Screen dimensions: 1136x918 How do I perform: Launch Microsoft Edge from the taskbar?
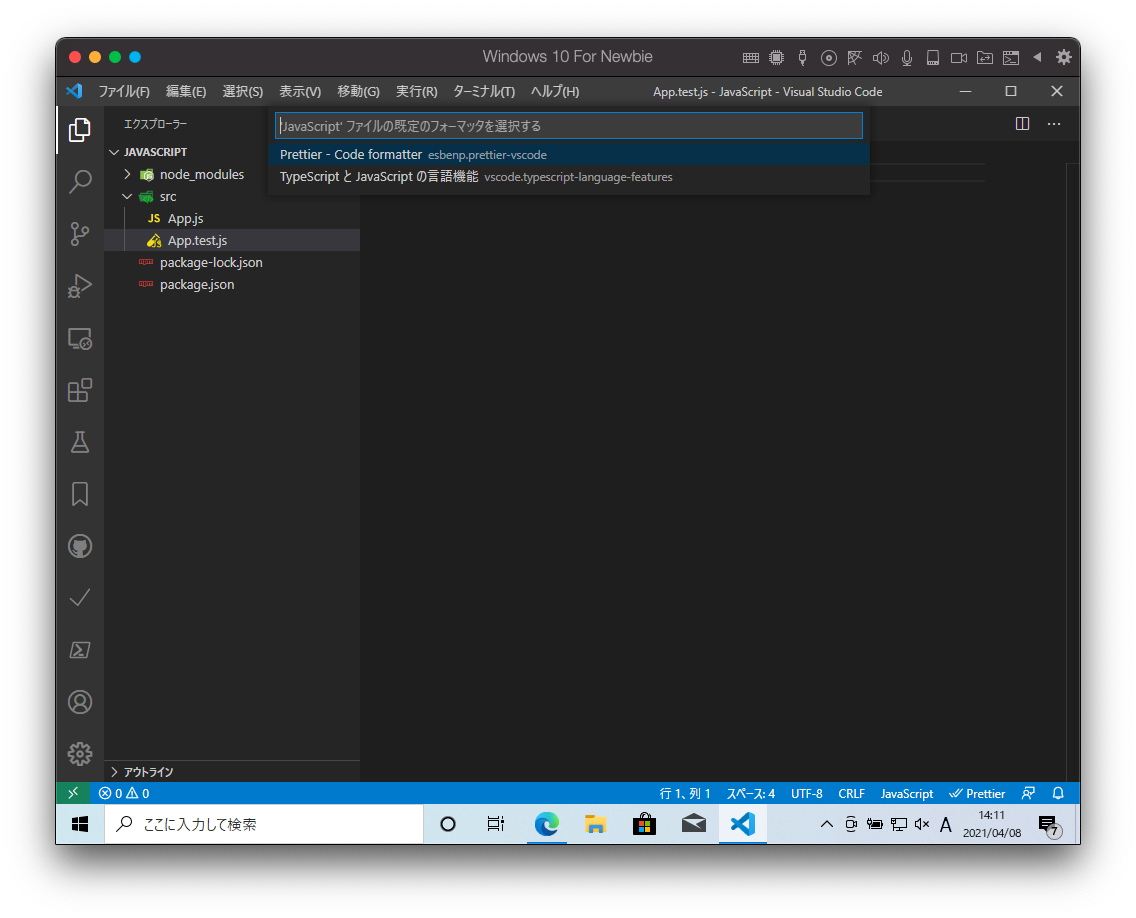pos(546,825)
